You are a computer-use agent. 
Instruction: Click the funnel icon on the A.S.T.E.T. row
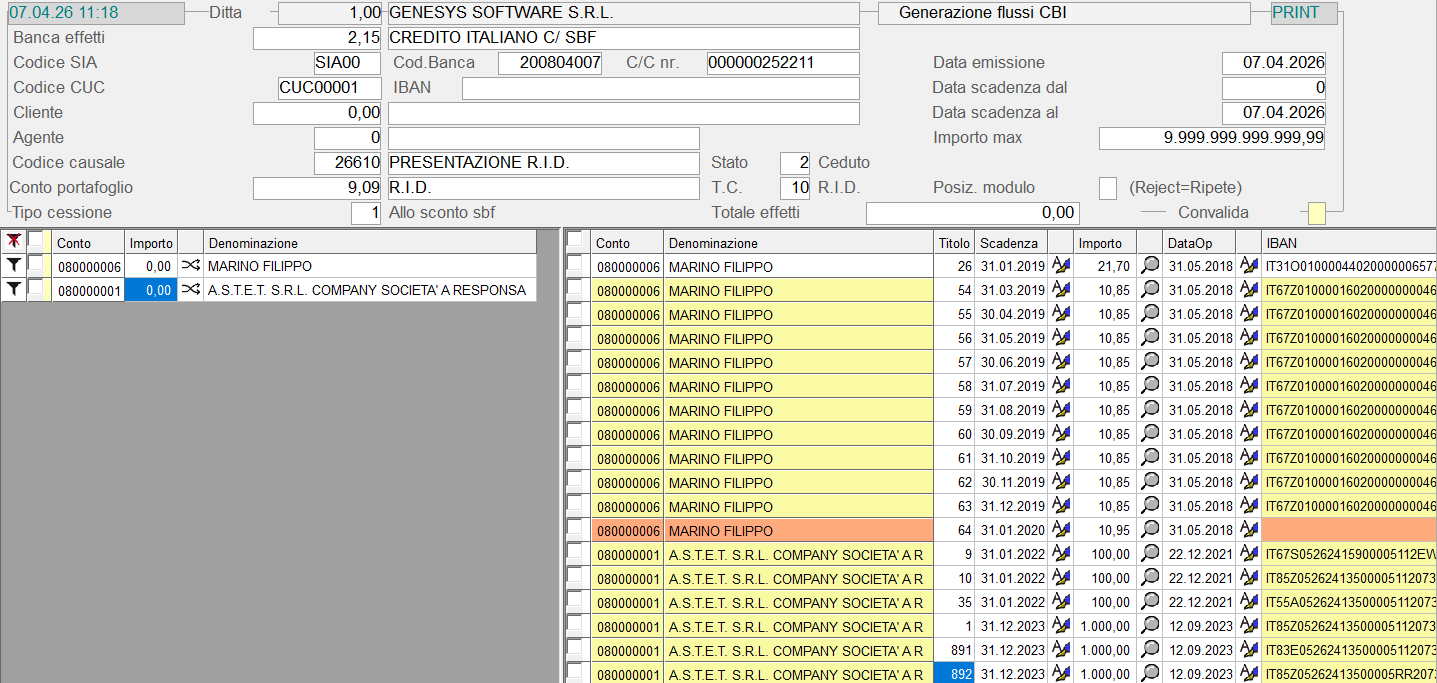click(x=13, y=290)
